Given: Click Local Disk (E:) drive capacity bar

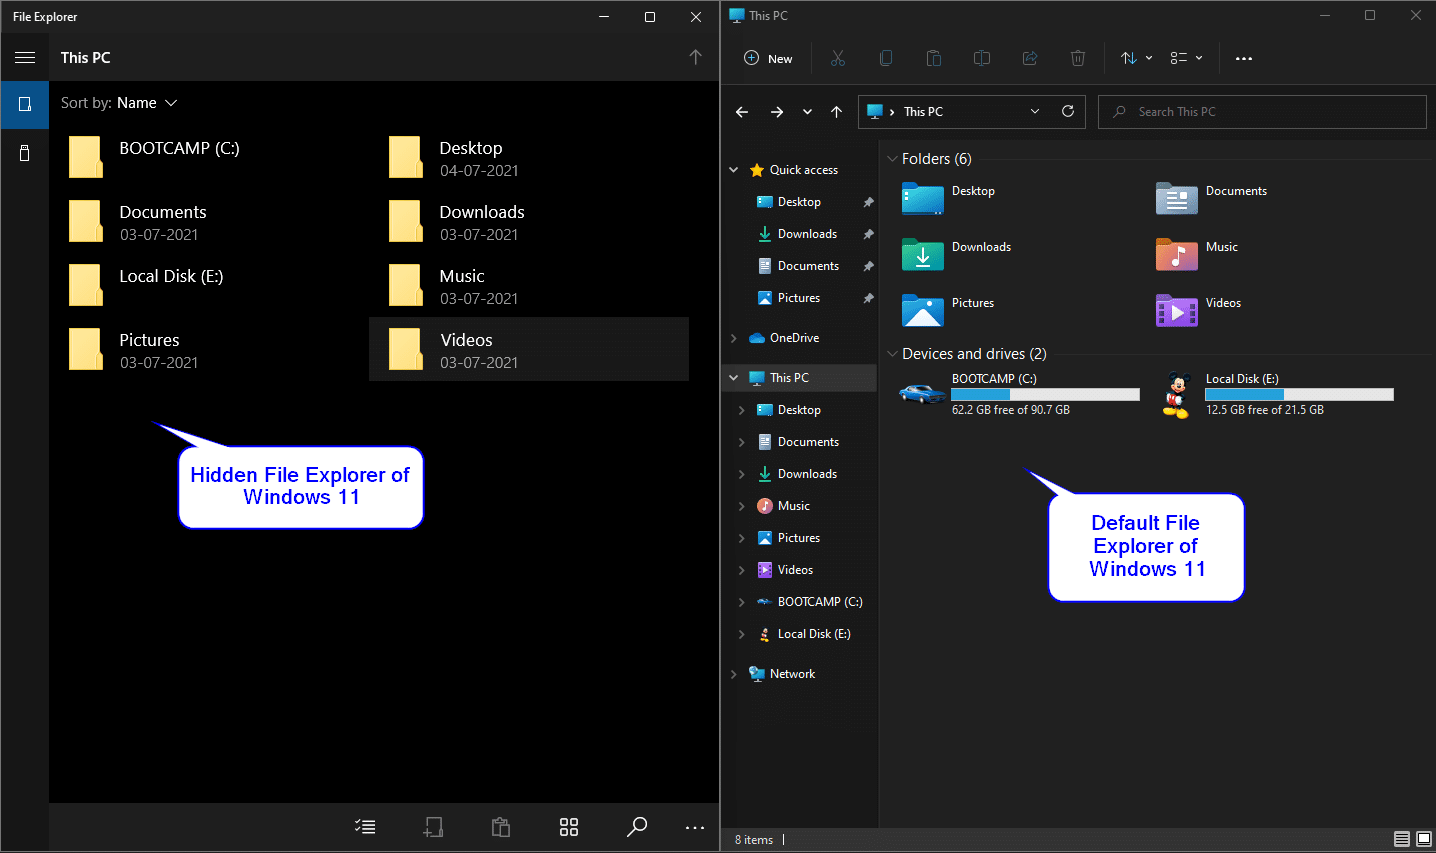Looking at the screenshot, I should click(1299, 395).
